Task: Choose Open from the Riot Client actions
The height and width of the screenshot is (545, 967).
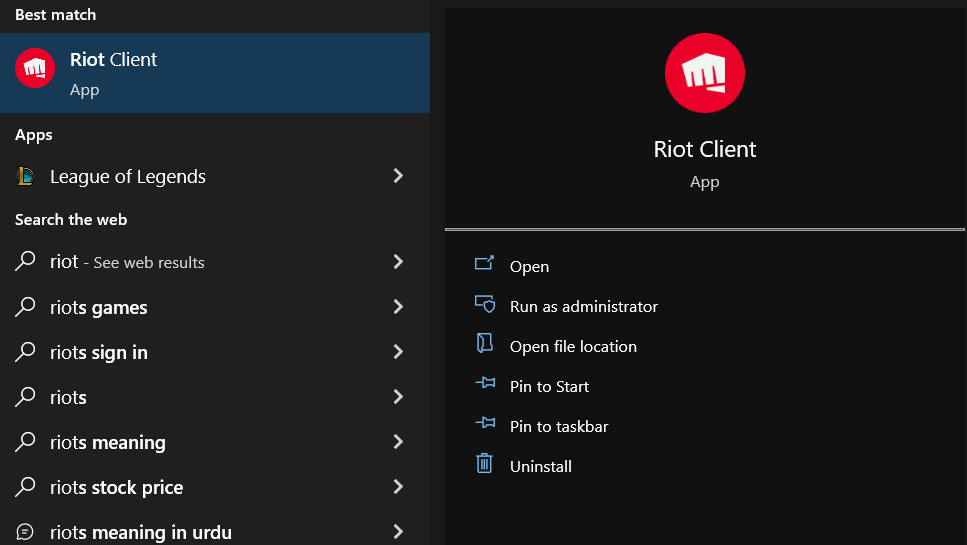Action: 529,267
